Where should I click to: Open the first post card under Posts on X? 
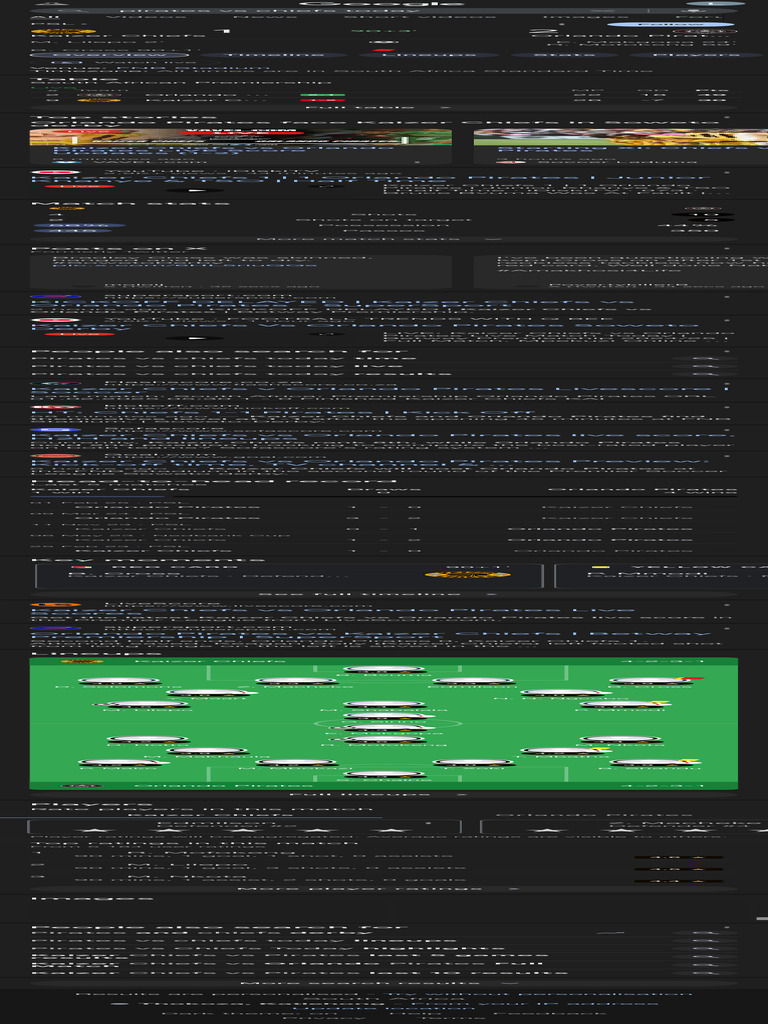[240, 272]
